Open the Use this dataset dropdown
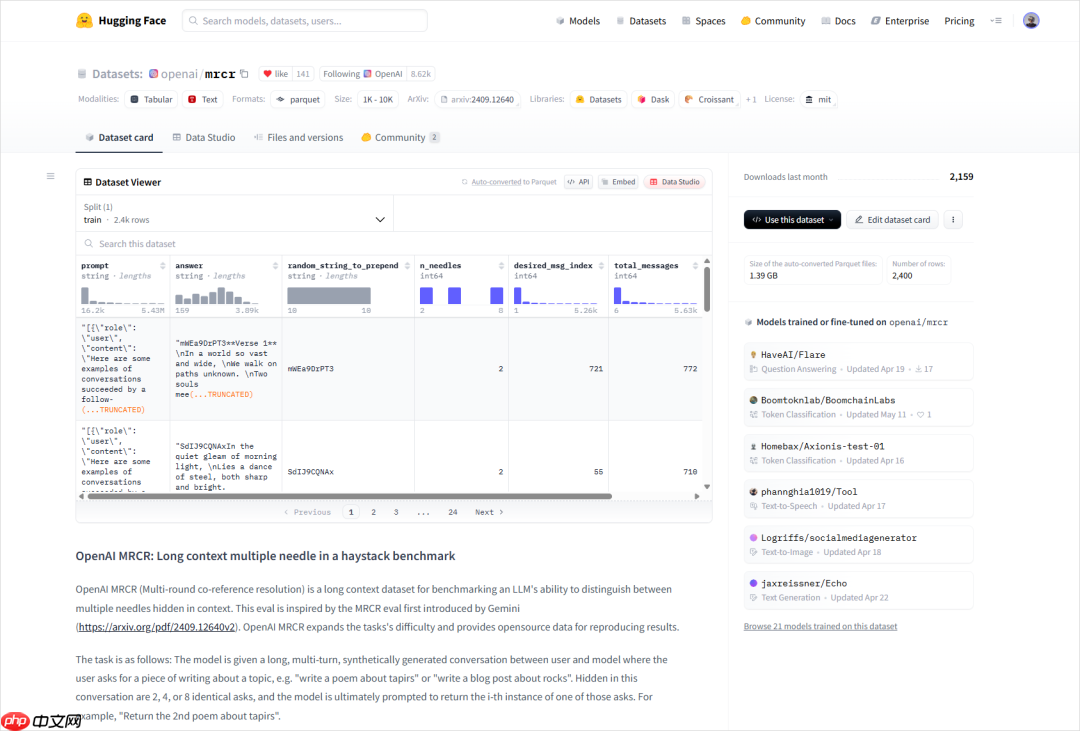 (792, 220)
